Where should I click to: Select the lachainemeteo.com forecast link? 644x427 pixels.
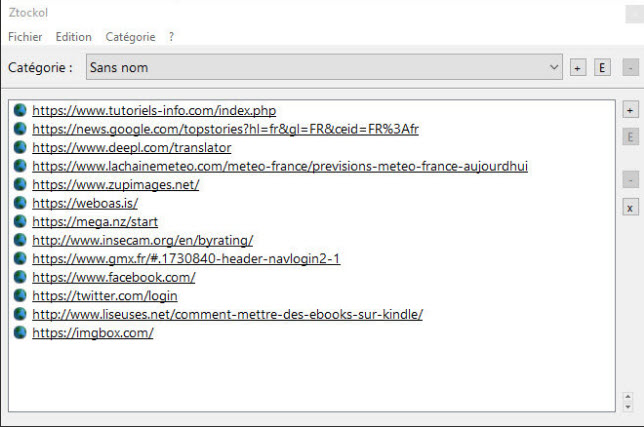coord(279,166)
